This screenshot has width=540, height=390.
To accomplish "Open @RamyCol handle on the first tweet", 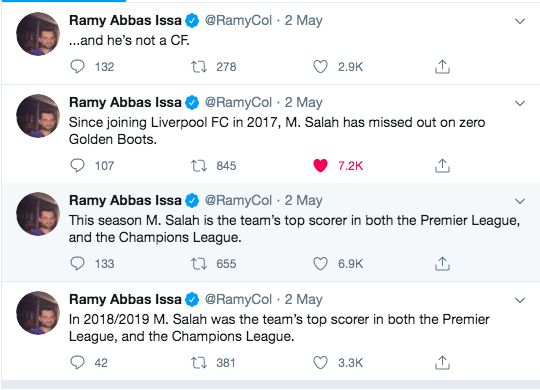I will click(x=238, y=21).
